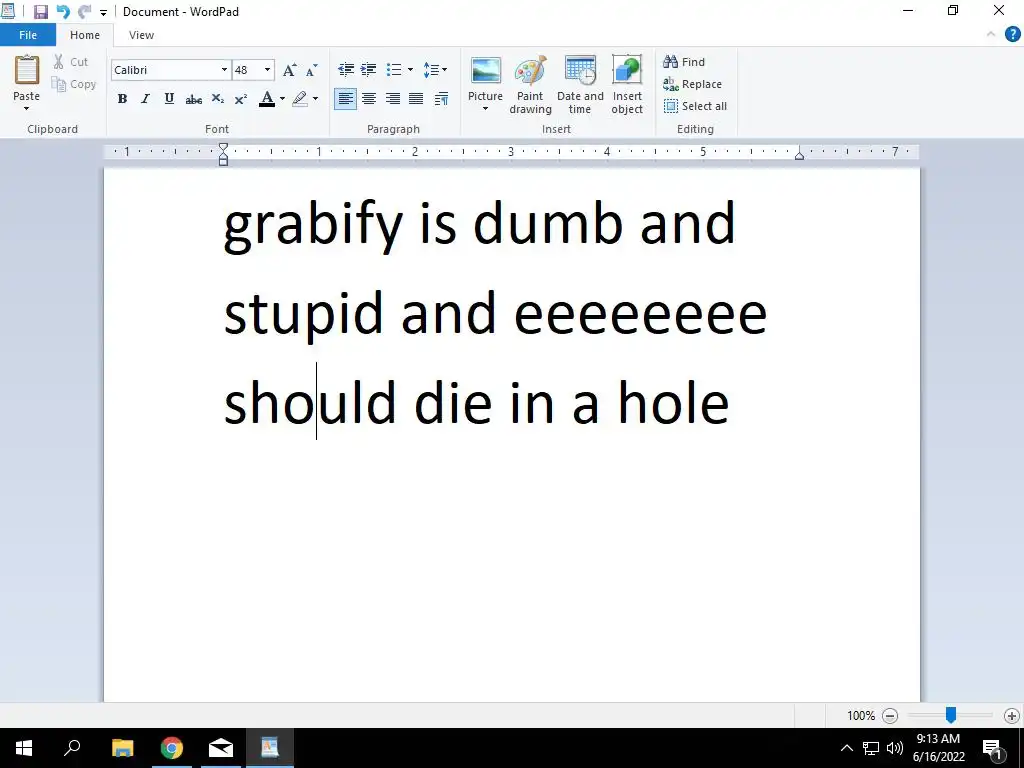The height and width of the screenshot is (768, 1024).
Task: Open the text color palette arrow
Action: pos(282,99)
